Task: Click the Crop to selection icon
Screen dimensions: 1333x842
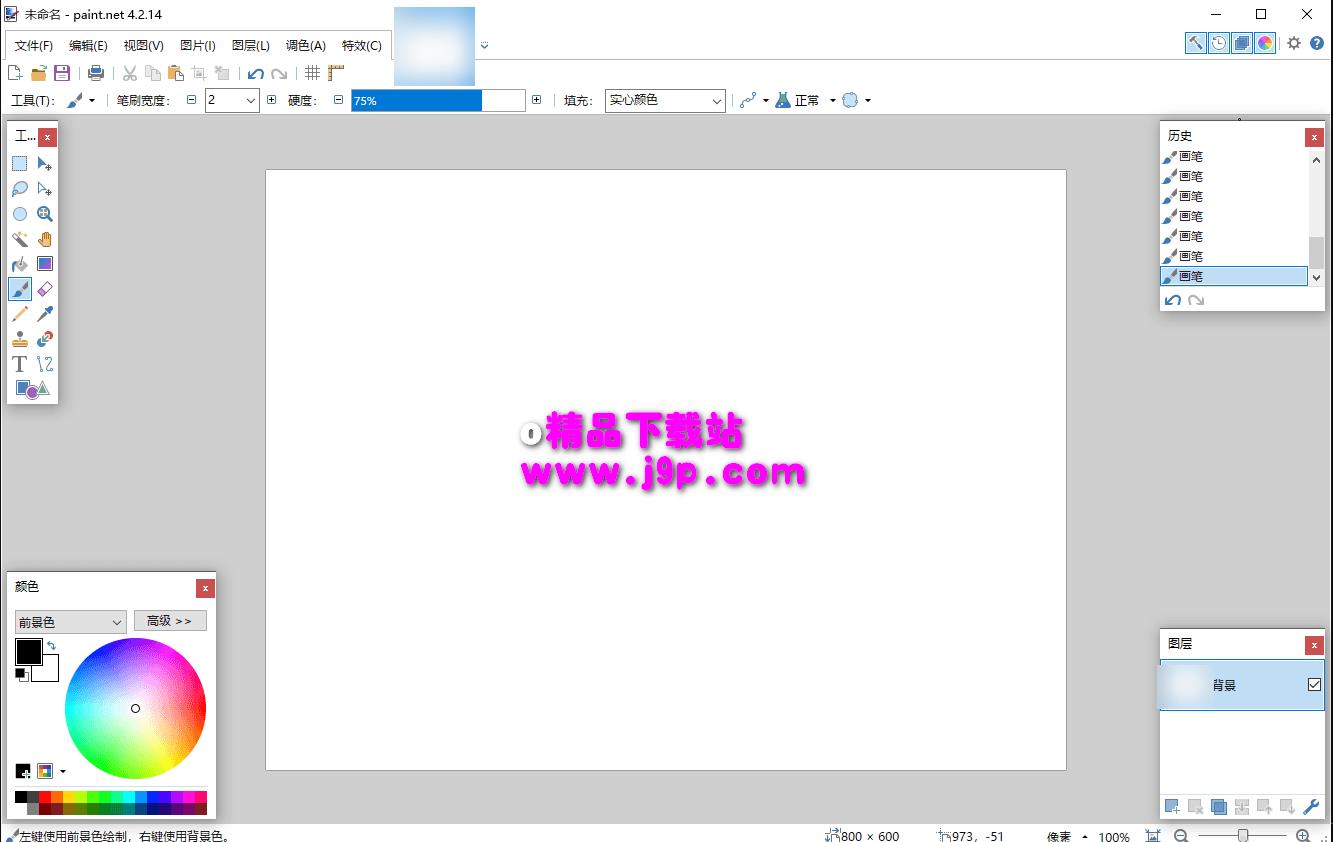Action: pyautogui.click(x=199, y=73)
